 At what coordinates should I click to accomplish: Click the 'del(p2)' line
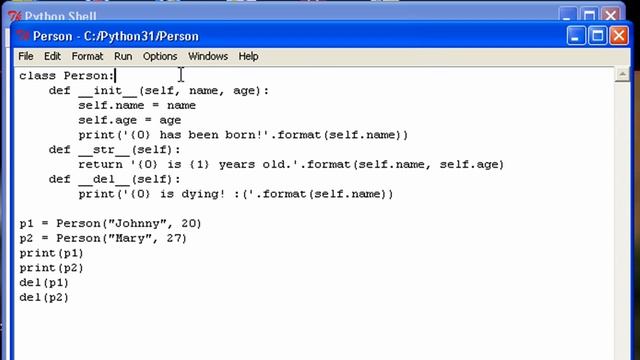[44, 297]
